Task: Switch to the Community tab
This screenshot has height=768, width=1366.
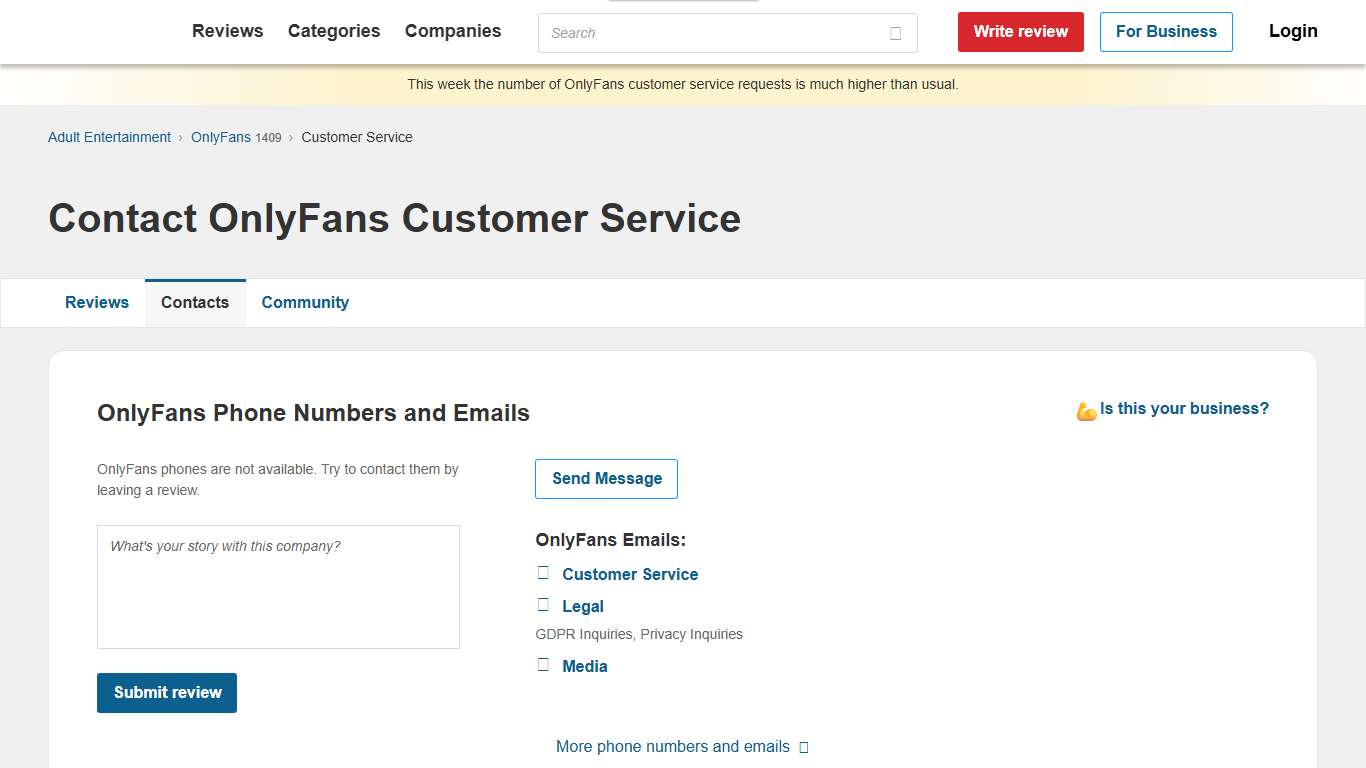Action: tap(305, 302)
